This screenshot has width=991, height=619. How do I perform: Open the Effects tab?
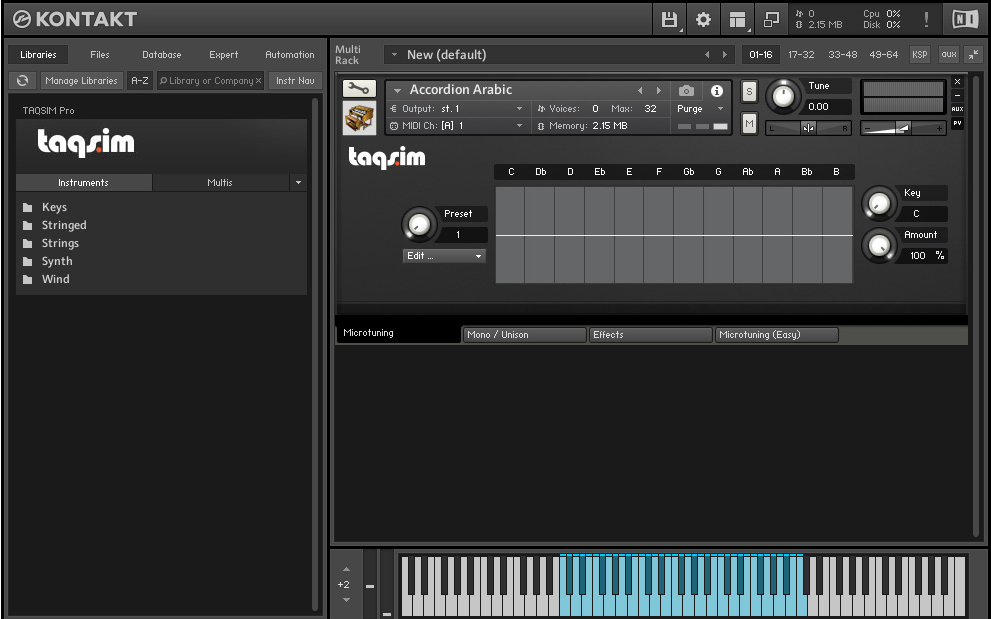tap(650, 334)
